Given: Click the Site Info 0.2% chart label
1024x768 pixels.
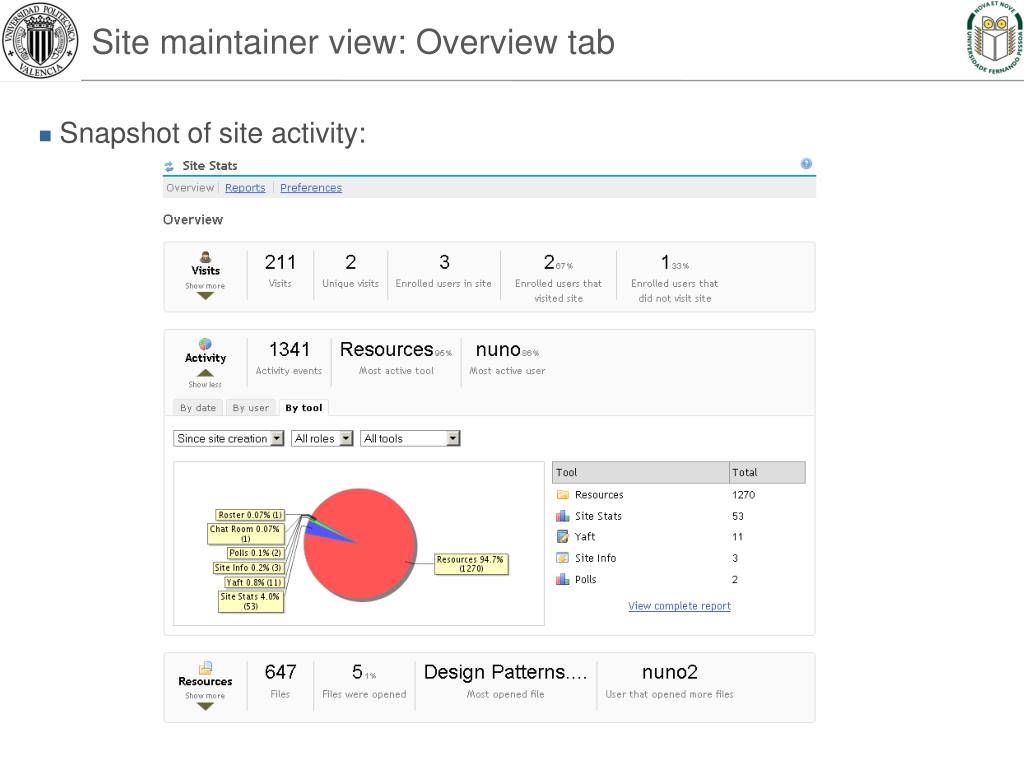Looking at the screenshot, I should click(248, 568).
